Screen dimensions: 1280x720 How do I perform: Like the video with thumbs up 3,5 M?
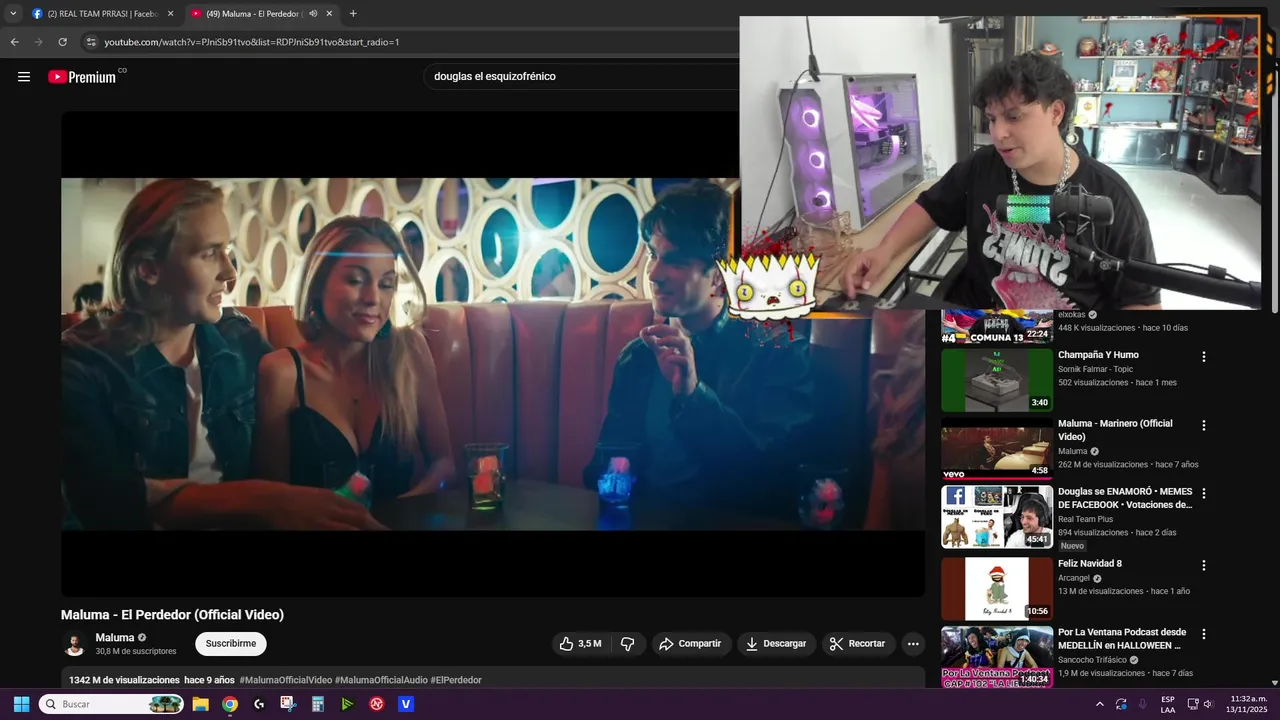581,644
